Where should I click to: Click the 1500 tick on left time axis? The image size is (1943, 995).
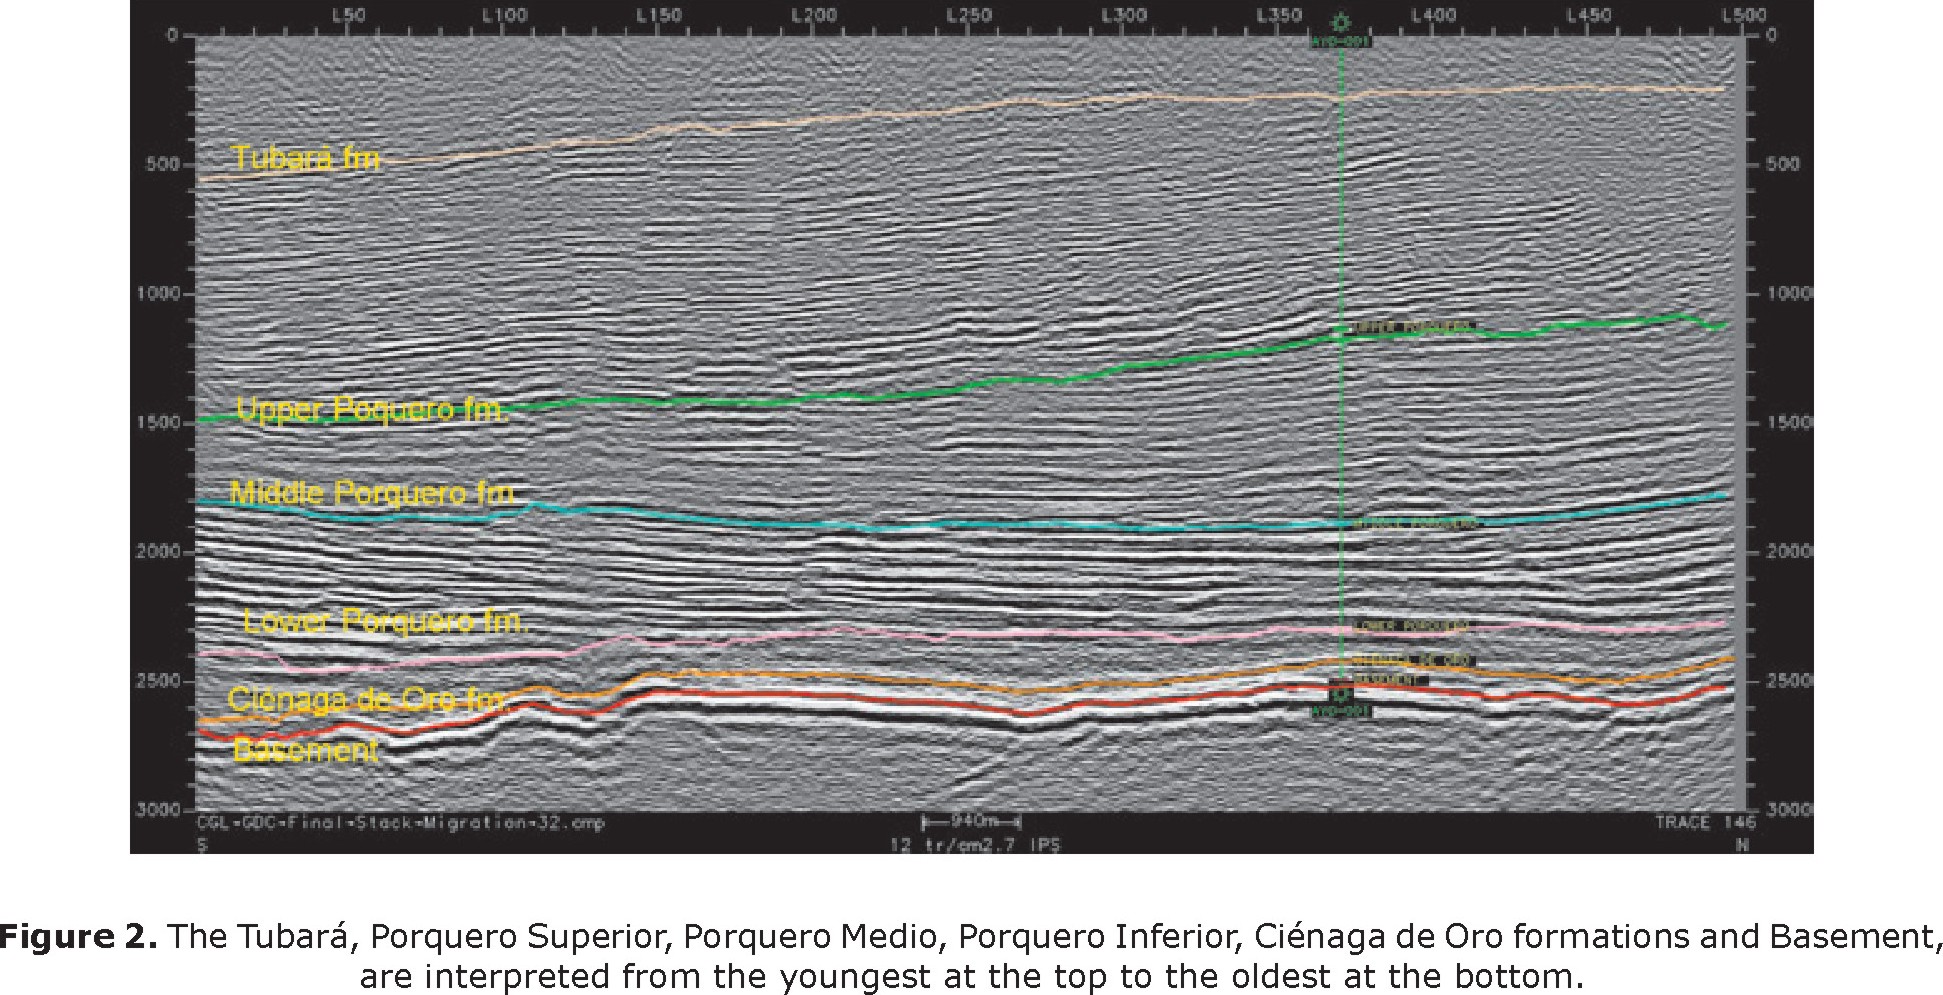pyautogui.click(x=157, y=423)
